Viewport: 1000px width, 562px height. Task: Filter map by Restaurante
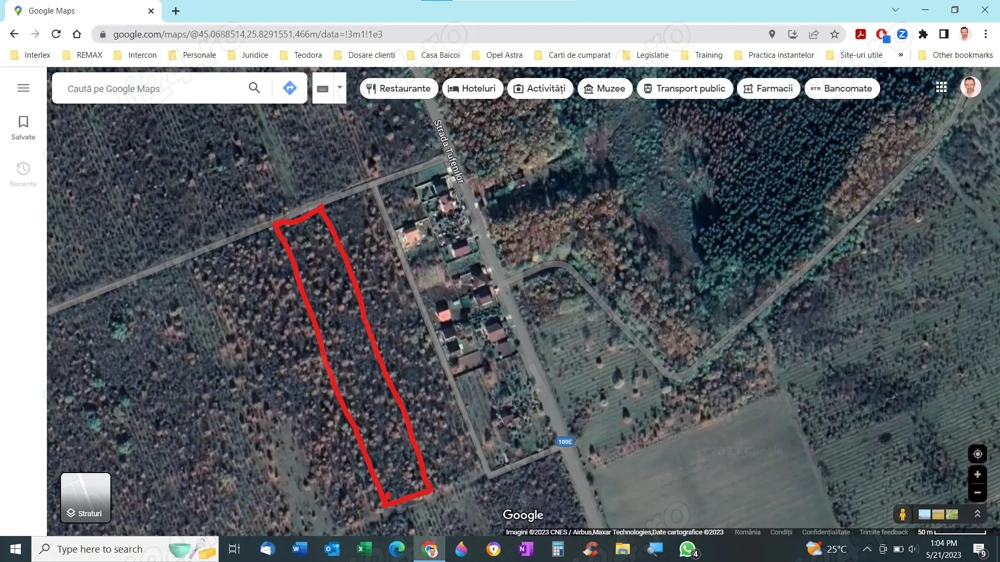tap(399, 89)
